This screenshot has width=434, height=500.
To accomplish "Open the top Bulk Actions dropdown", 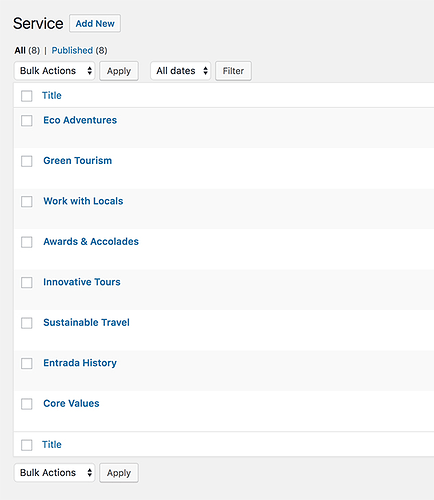I will pyautogui.click(x=55, y=71).
